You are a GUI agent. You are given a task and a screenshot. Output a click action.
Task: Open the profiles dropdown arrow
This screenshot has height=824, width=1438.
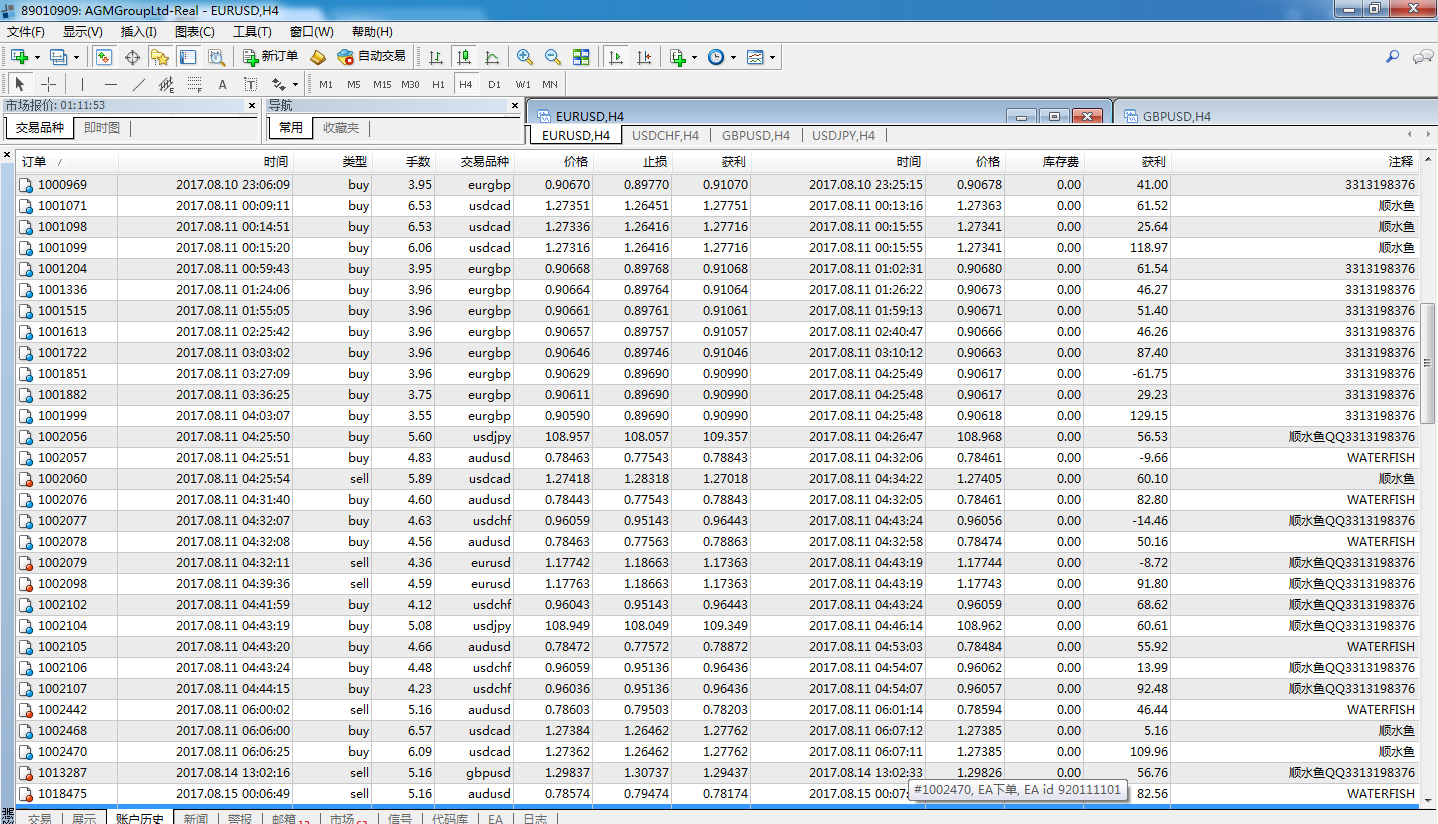pyautogui.click(x=76, y=57)
